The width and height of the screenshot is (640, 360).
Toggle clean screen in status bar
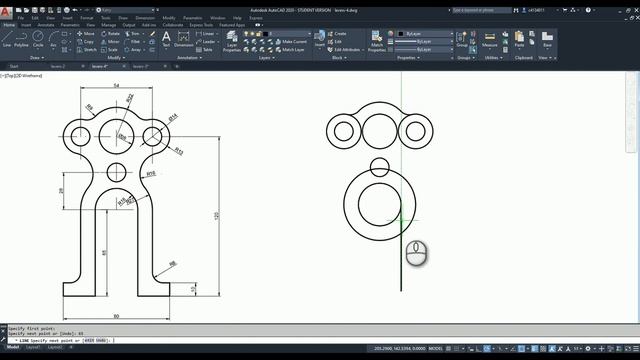[628, 349]
